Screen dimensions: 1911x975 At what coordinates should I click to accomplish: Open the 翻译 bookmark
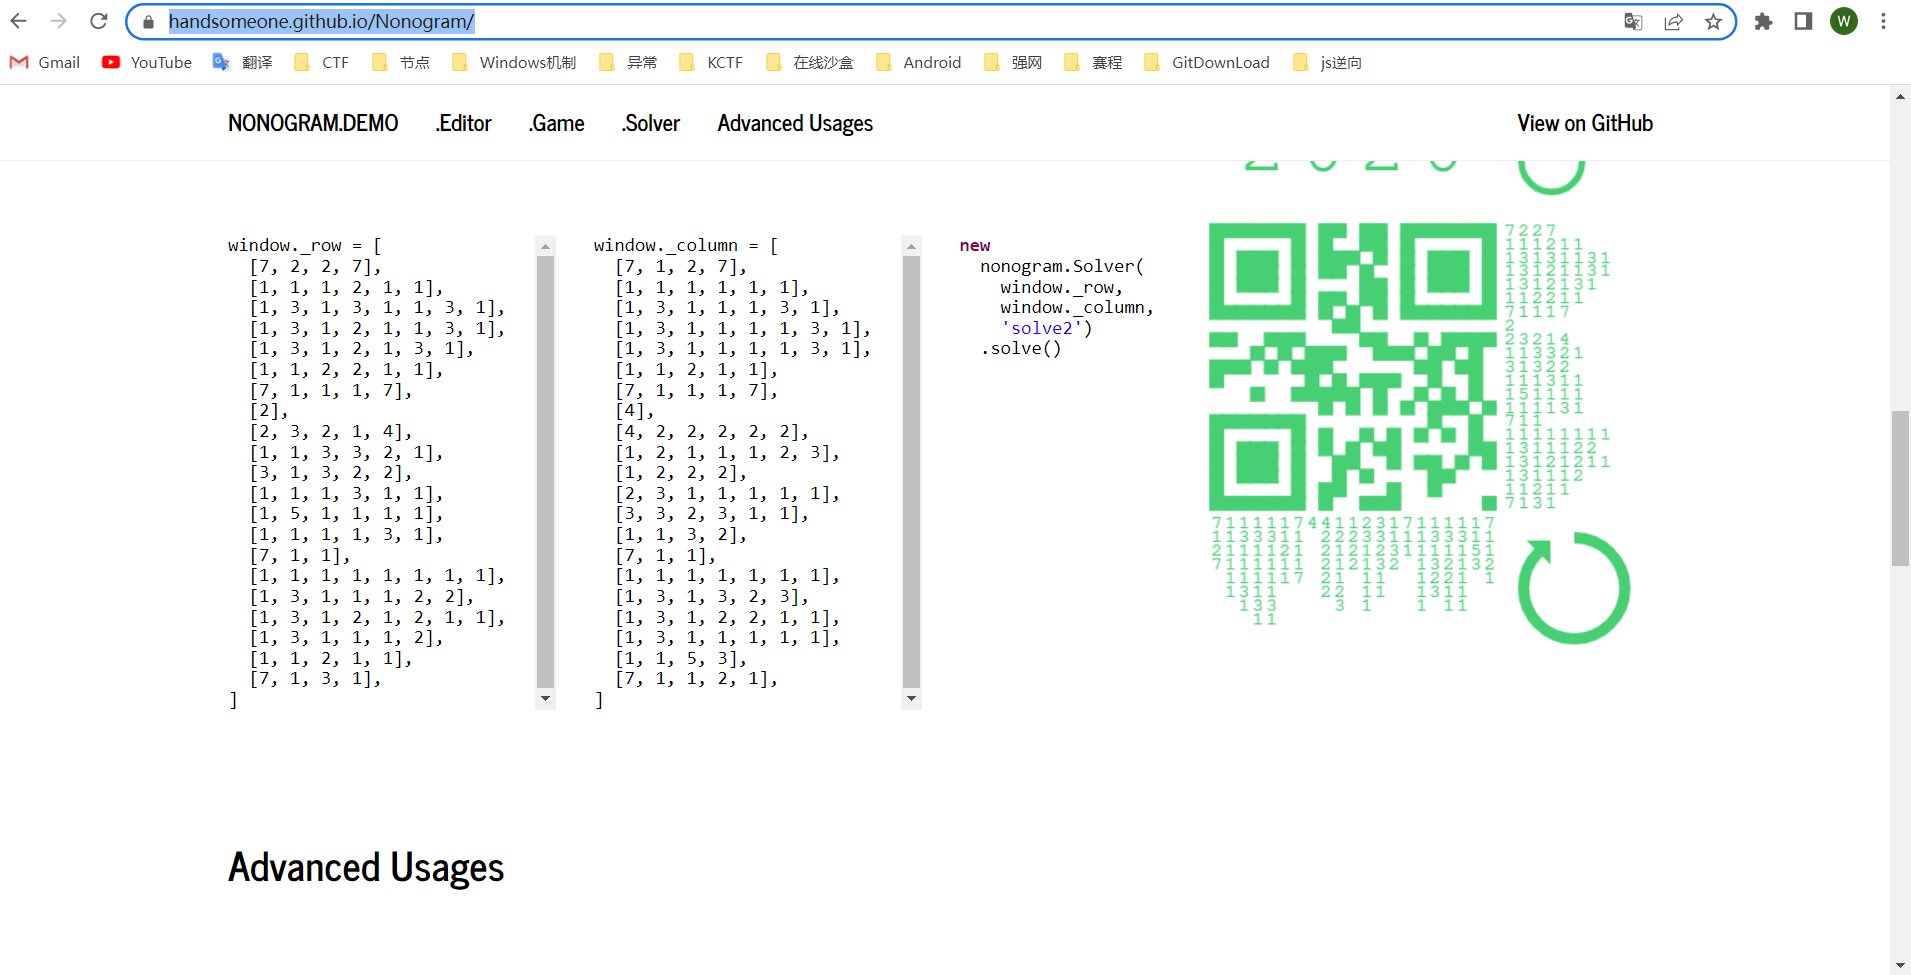pos(242,62)
